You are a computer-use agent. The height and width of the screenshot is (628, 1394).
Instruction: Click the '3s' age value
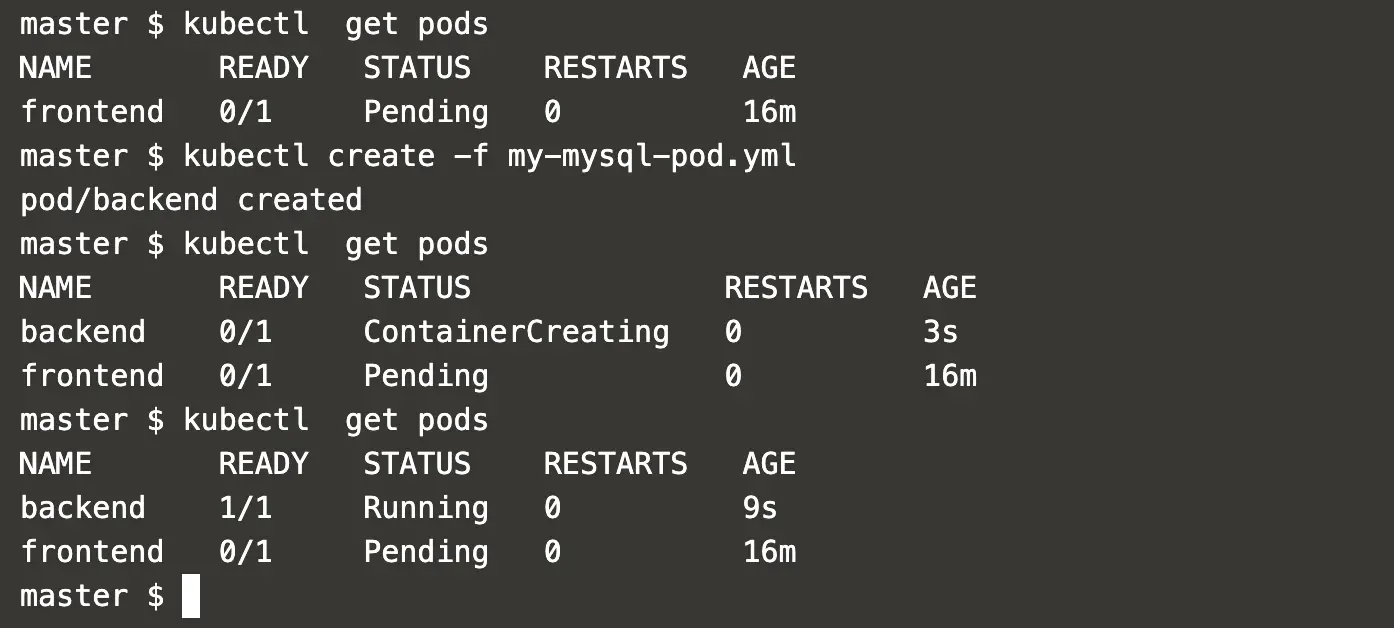coord(941,332)
